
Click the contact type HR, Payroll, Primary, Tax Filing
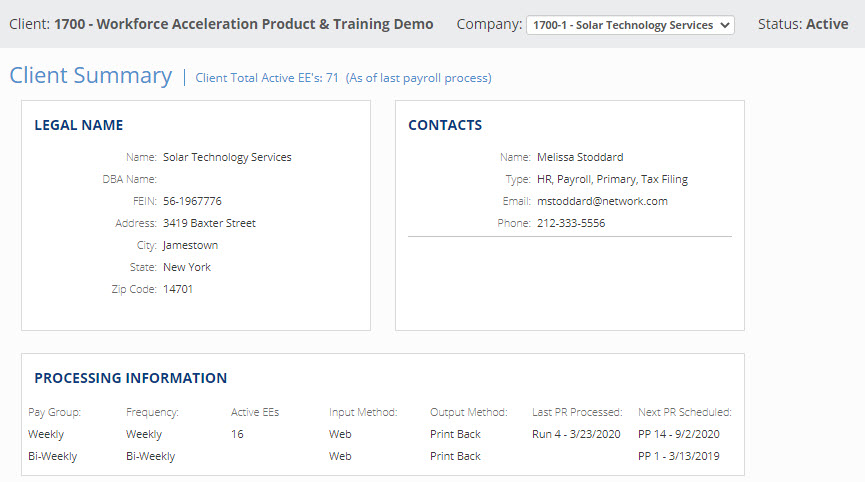[612, 179]
